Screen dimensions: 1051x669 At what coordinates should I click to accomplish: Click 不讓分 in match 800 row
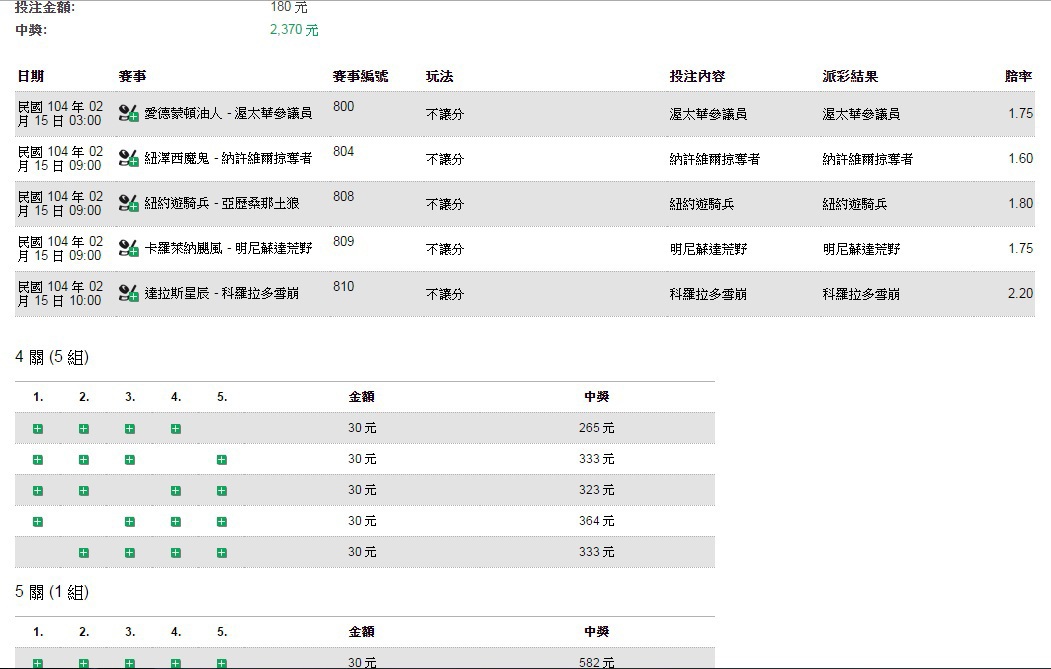[x=445, y=114]
